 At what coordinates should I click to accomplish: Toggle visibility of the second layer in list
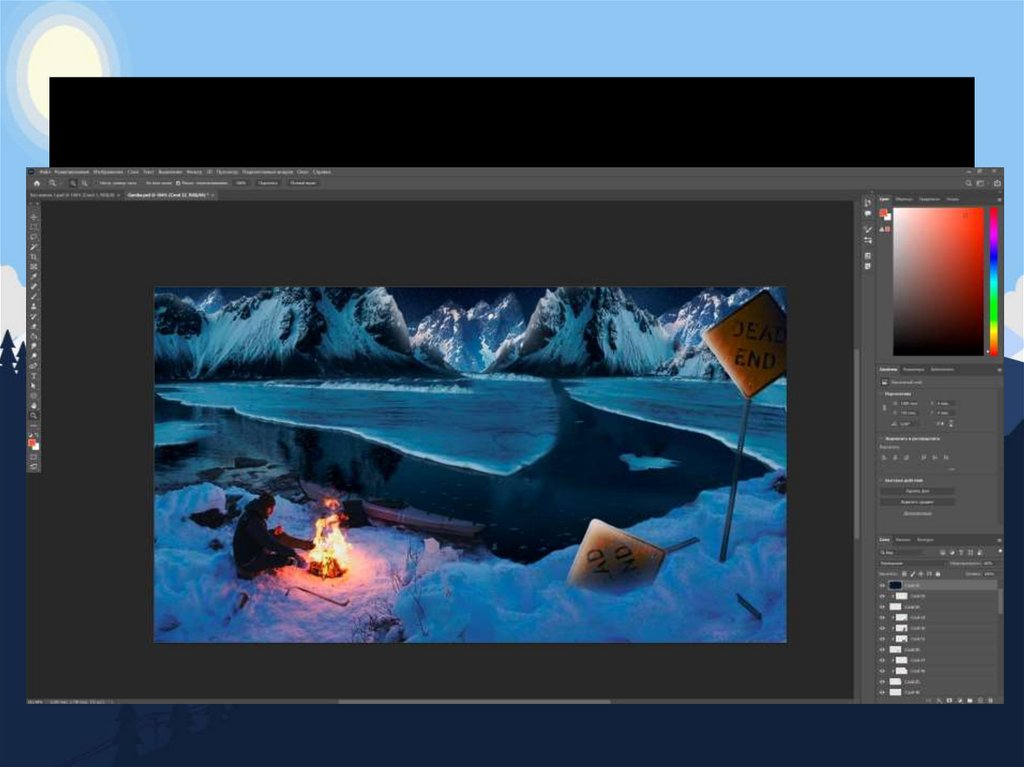pos(882,596)
